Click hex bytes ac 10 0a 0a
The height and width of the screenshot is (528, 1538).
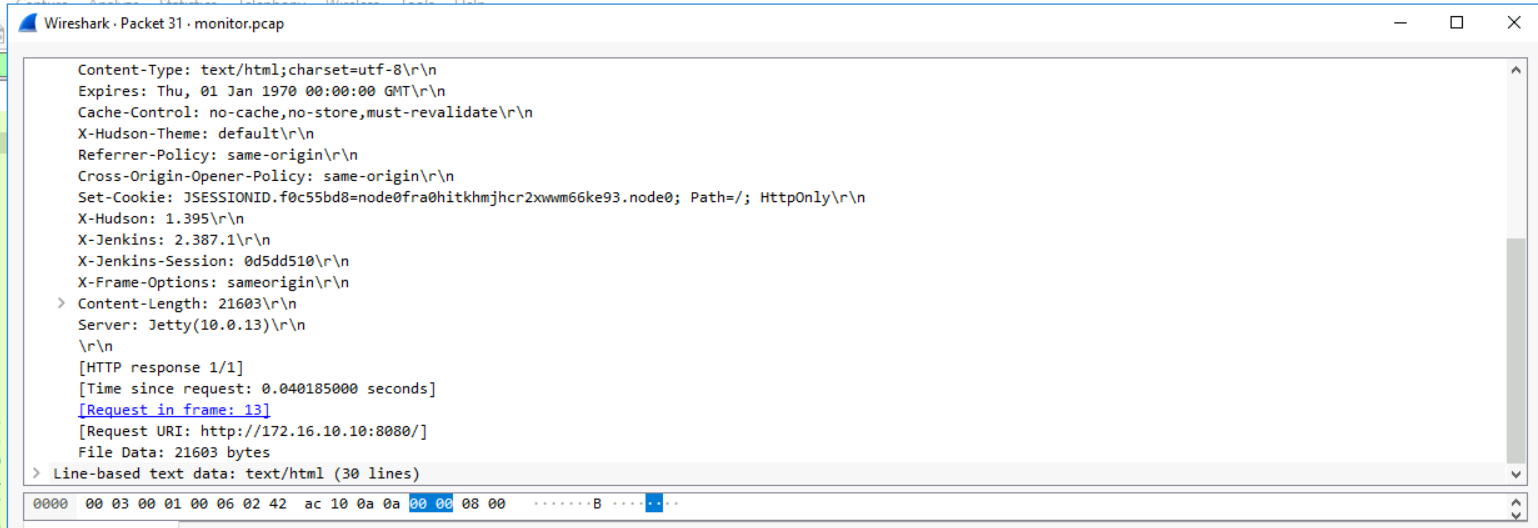(353, 504)
